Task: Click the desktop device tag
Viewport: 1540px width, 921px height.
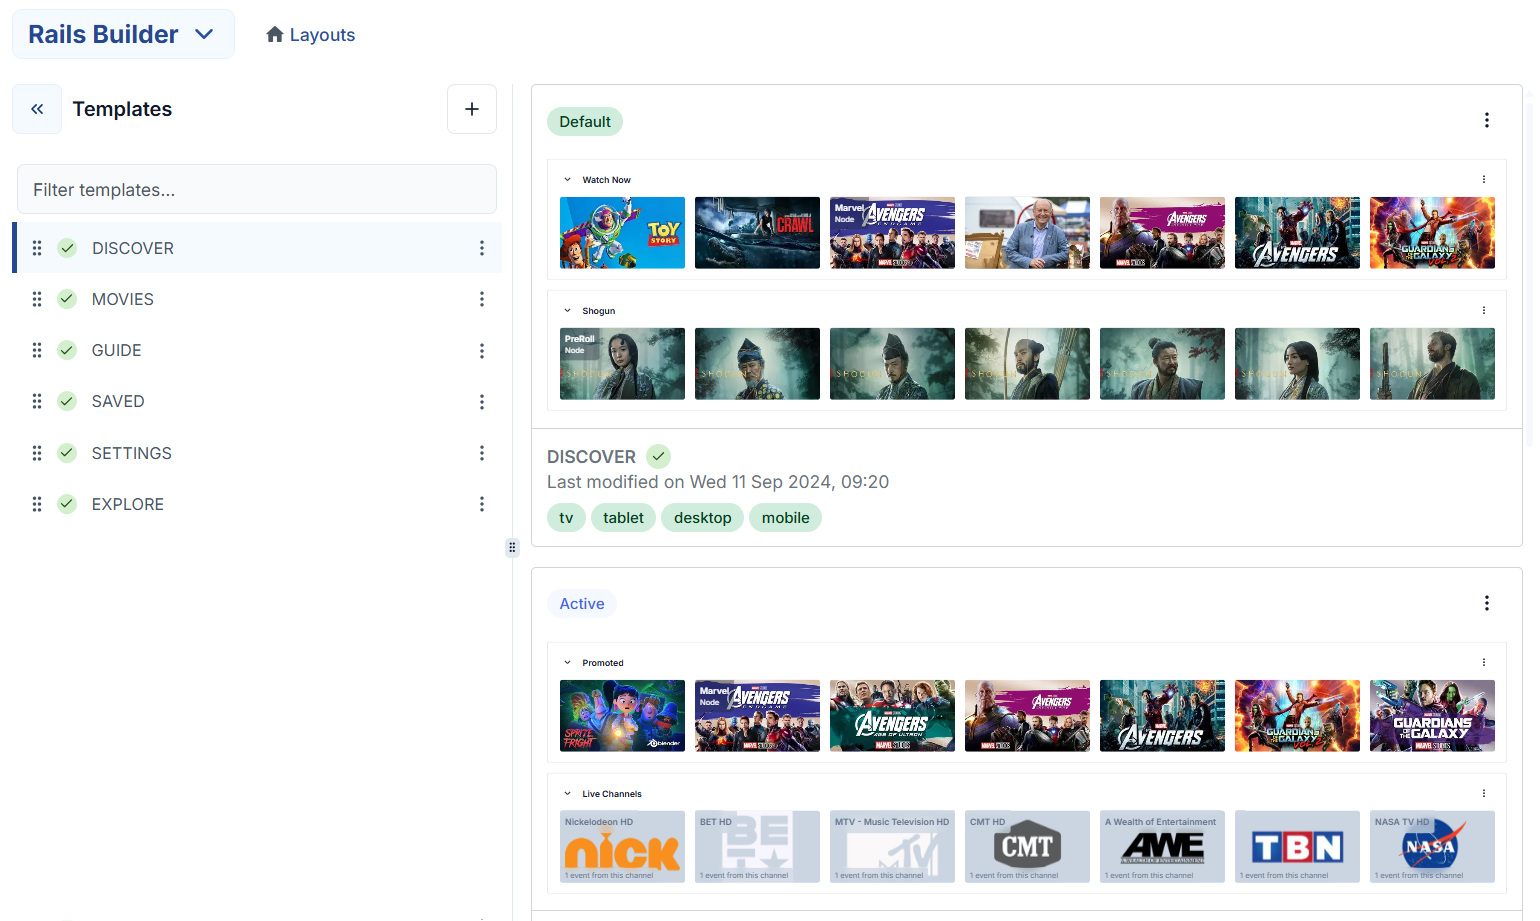Action: [702, 518]
